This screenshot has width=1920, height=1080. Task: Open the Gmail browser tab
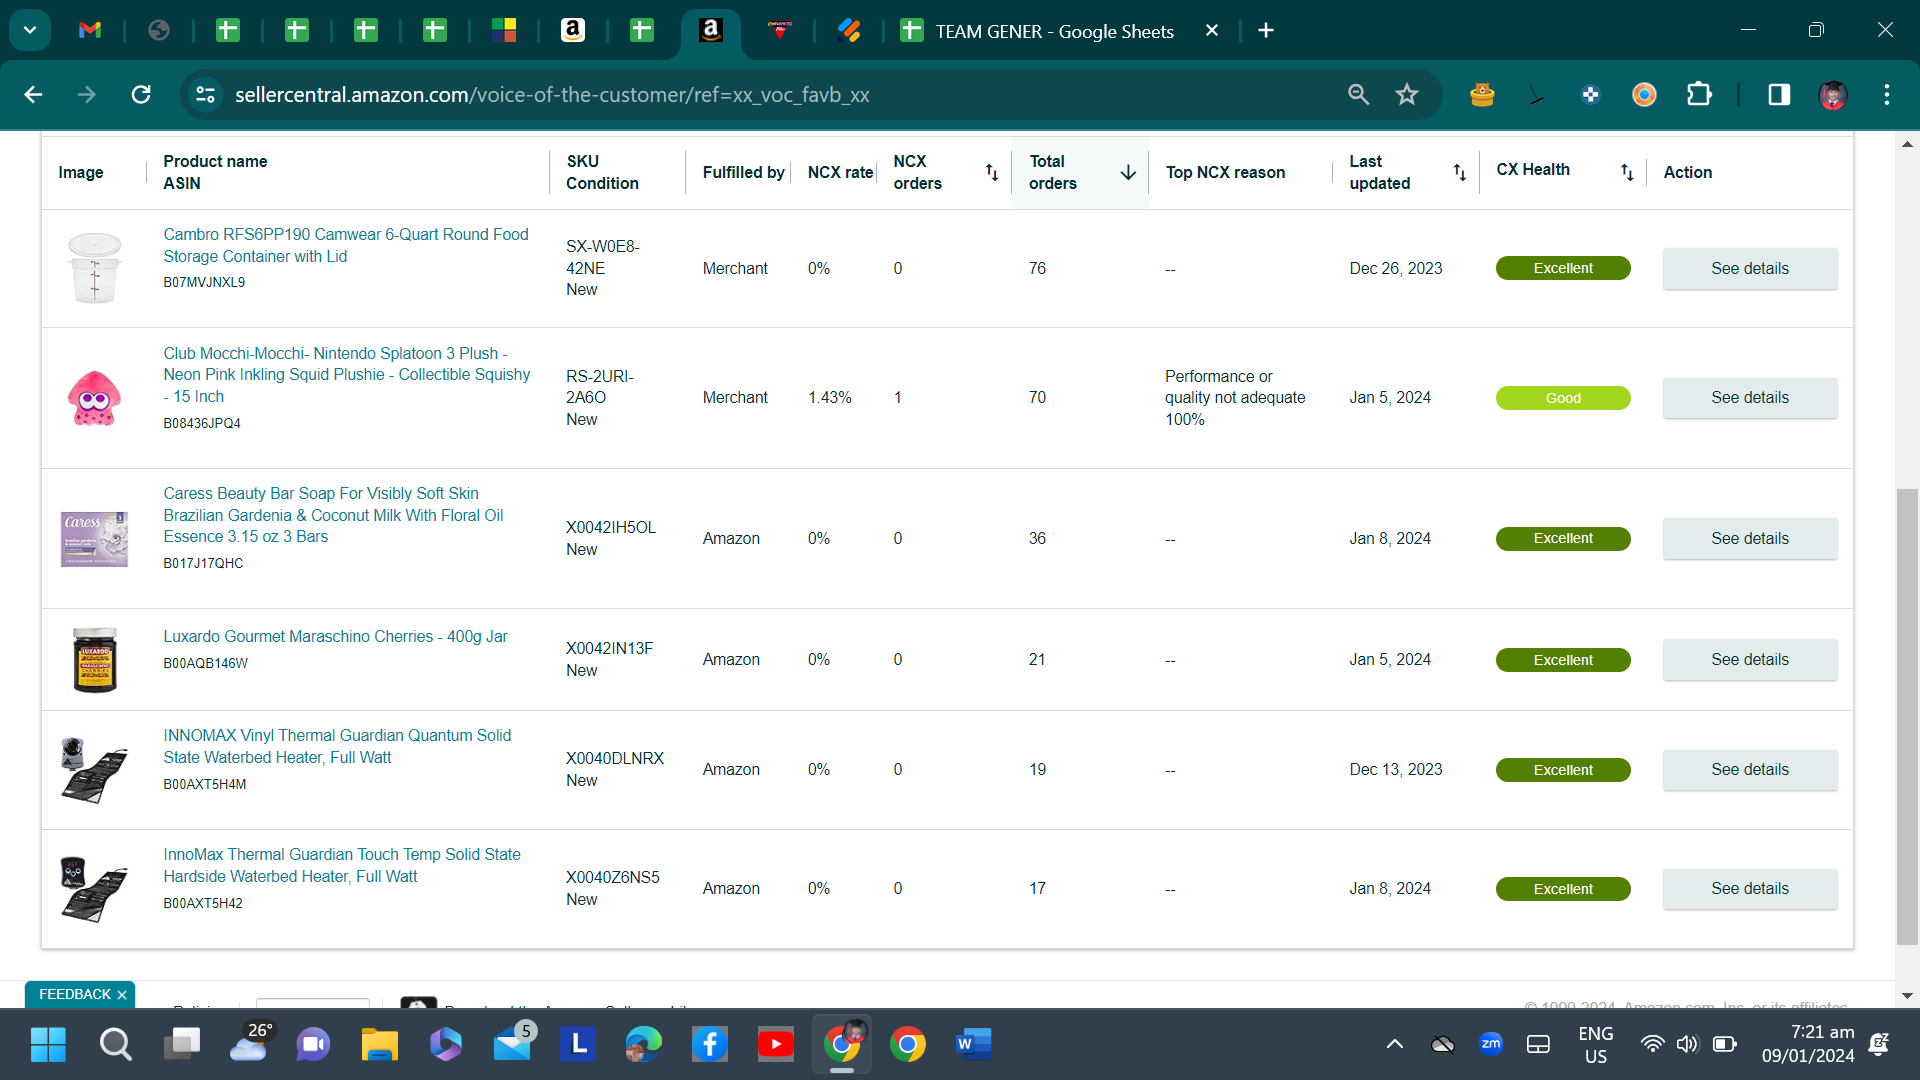point(90,31)
